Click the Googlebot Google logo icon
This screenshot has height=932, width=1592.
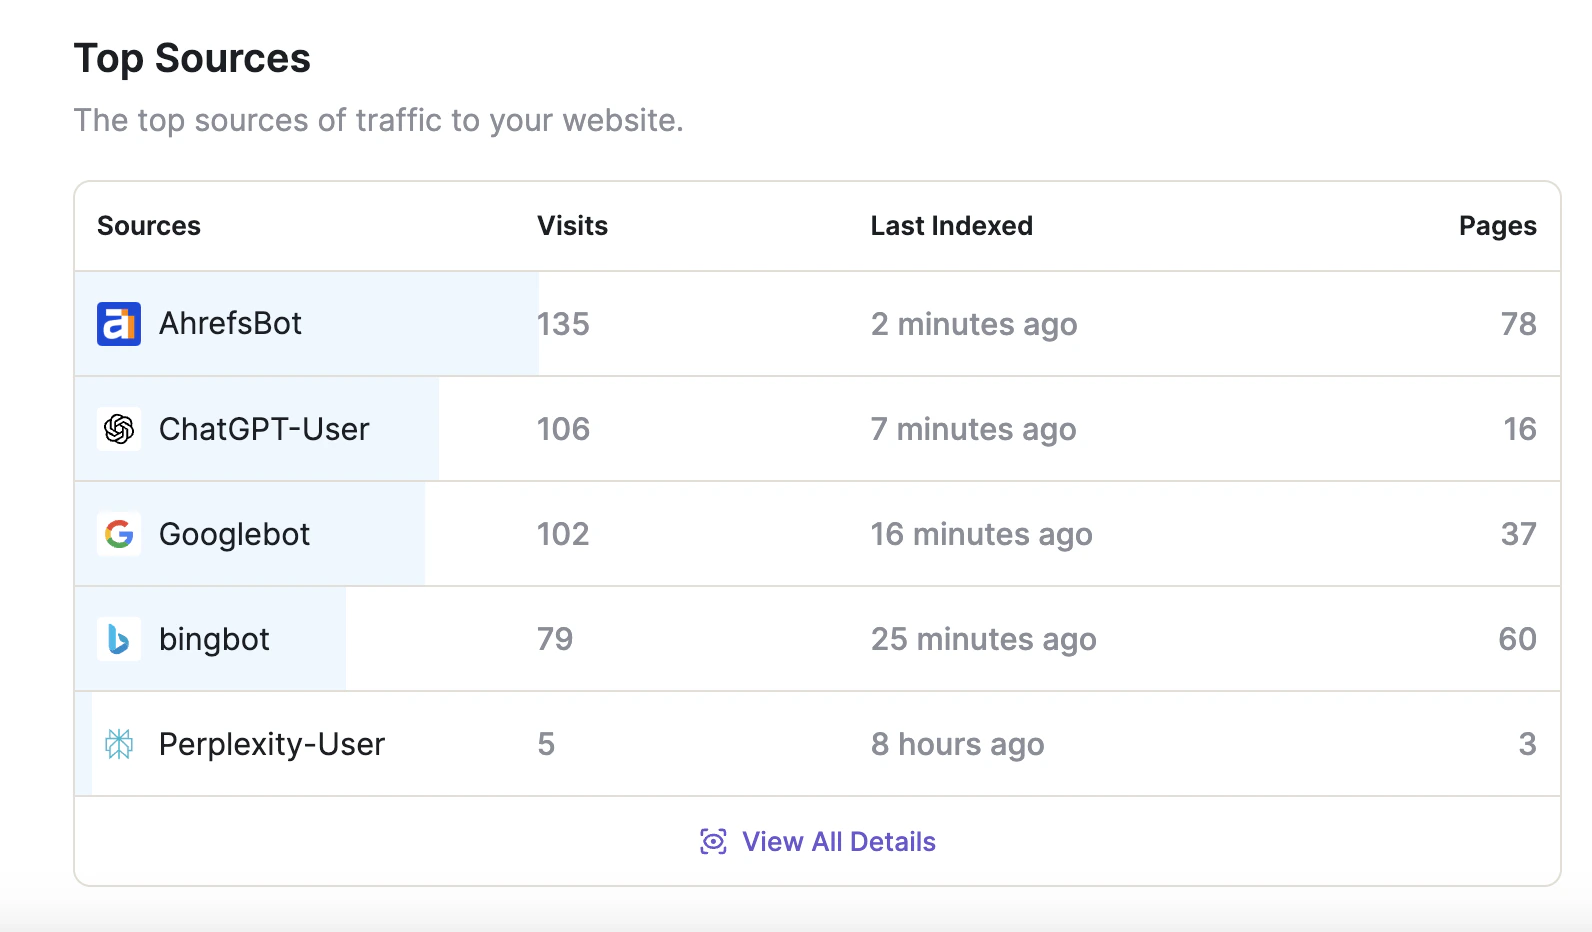(119, 534)
